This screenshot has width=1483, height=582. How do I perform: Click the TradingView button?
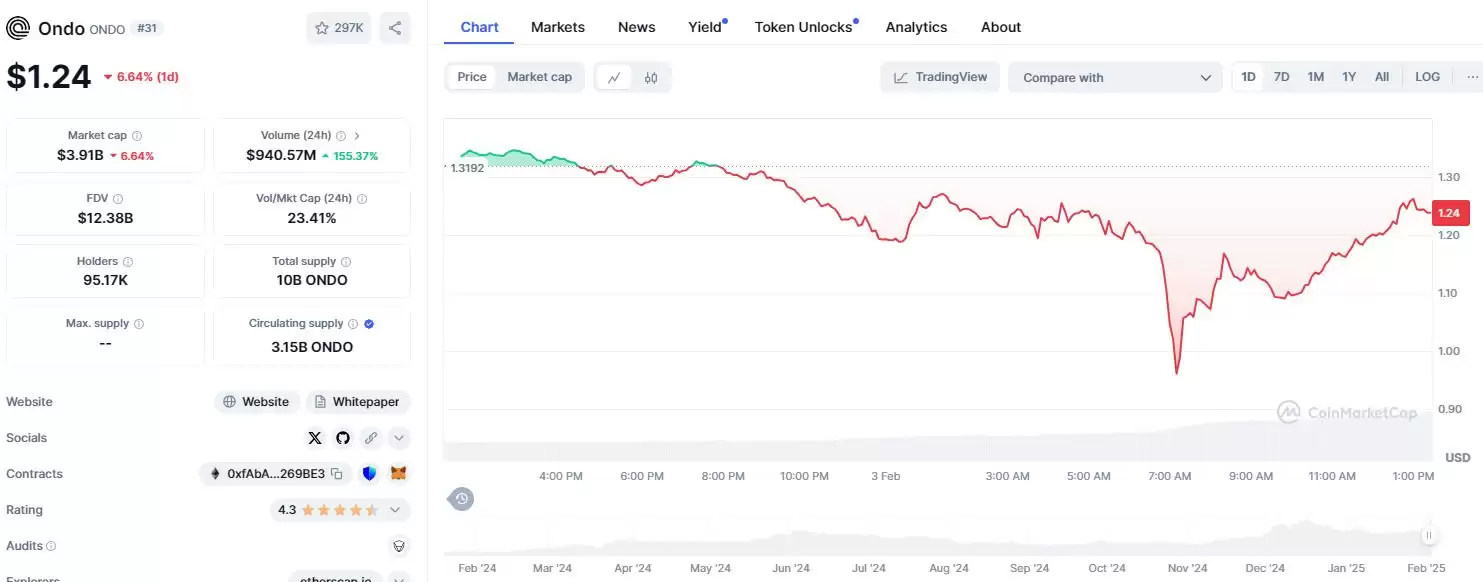(x=940, y=77)
